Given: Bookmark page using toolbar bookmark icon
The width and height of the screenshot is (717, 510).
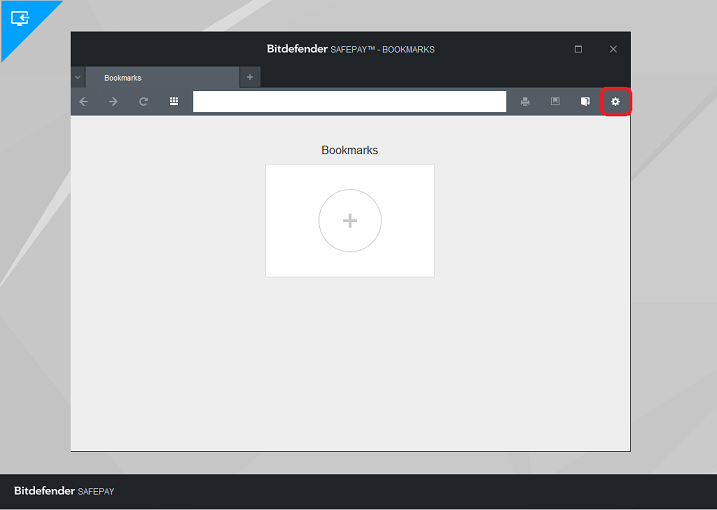Looking at the screenshot, I should coord(555,101).
